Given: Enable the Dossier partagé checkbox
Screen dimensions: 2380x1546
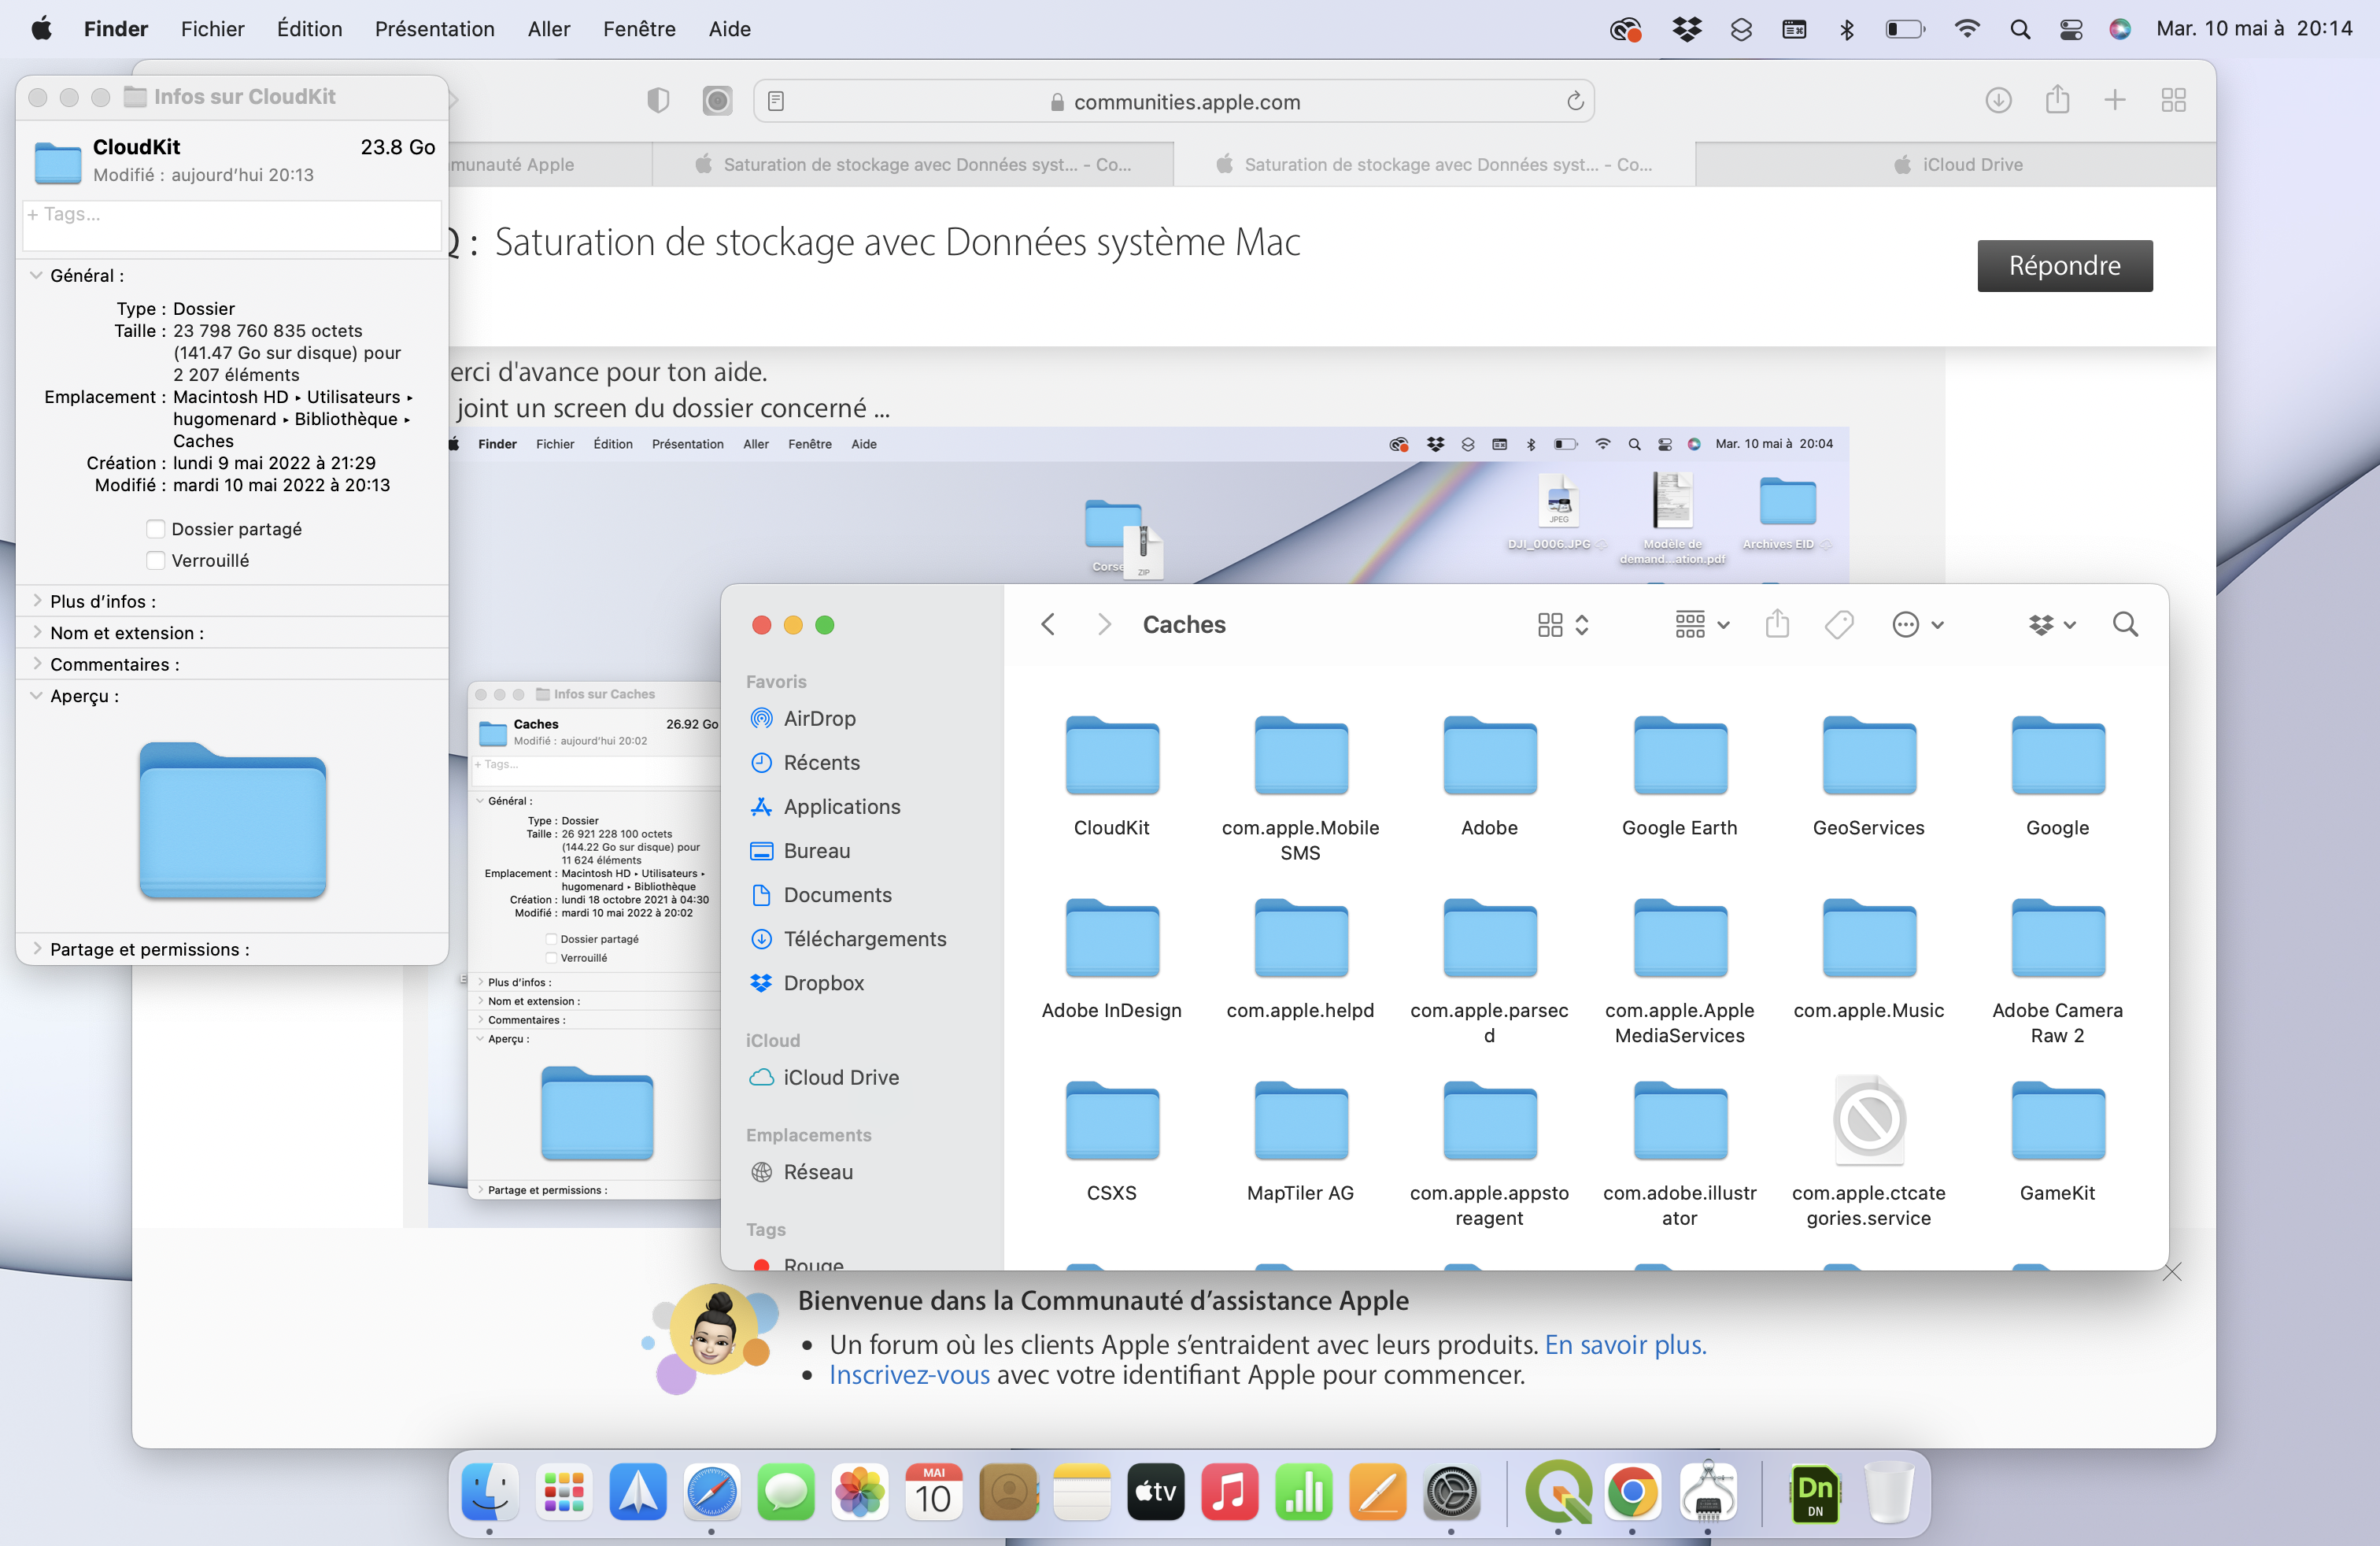Looking at the screenshot, I should tap(156, 529).
